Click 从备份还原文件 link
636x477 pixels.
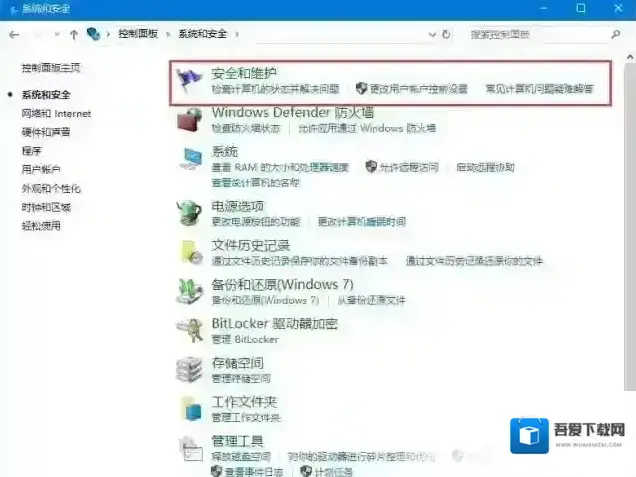click(x=372, y=300)
